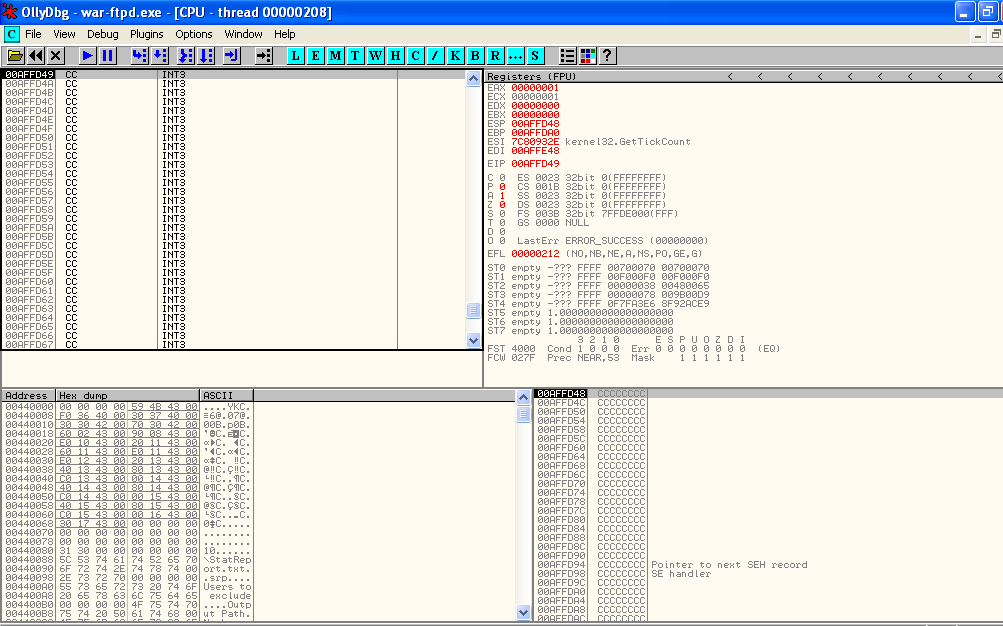1003x626 pixels.
Task: Open the Debug menu
Action: (102, 34)
